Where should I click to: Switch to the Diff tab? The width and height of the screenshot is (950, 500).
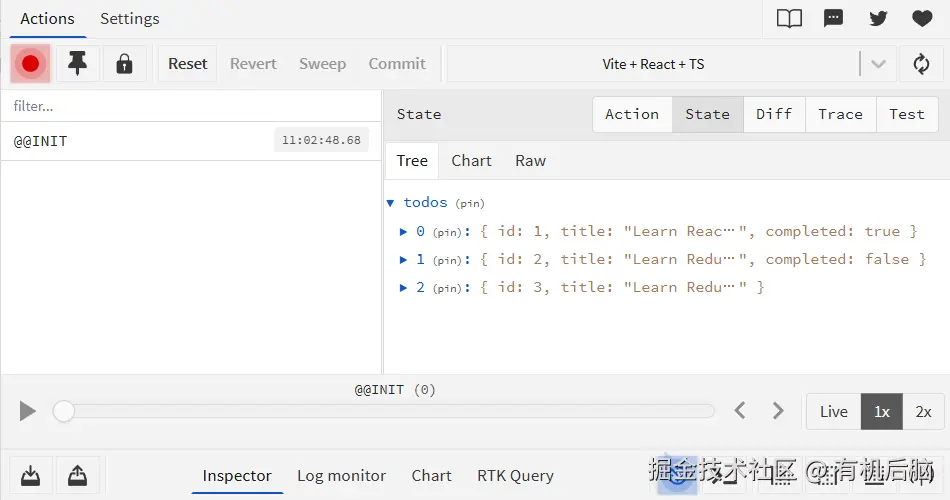click(774, 114)
